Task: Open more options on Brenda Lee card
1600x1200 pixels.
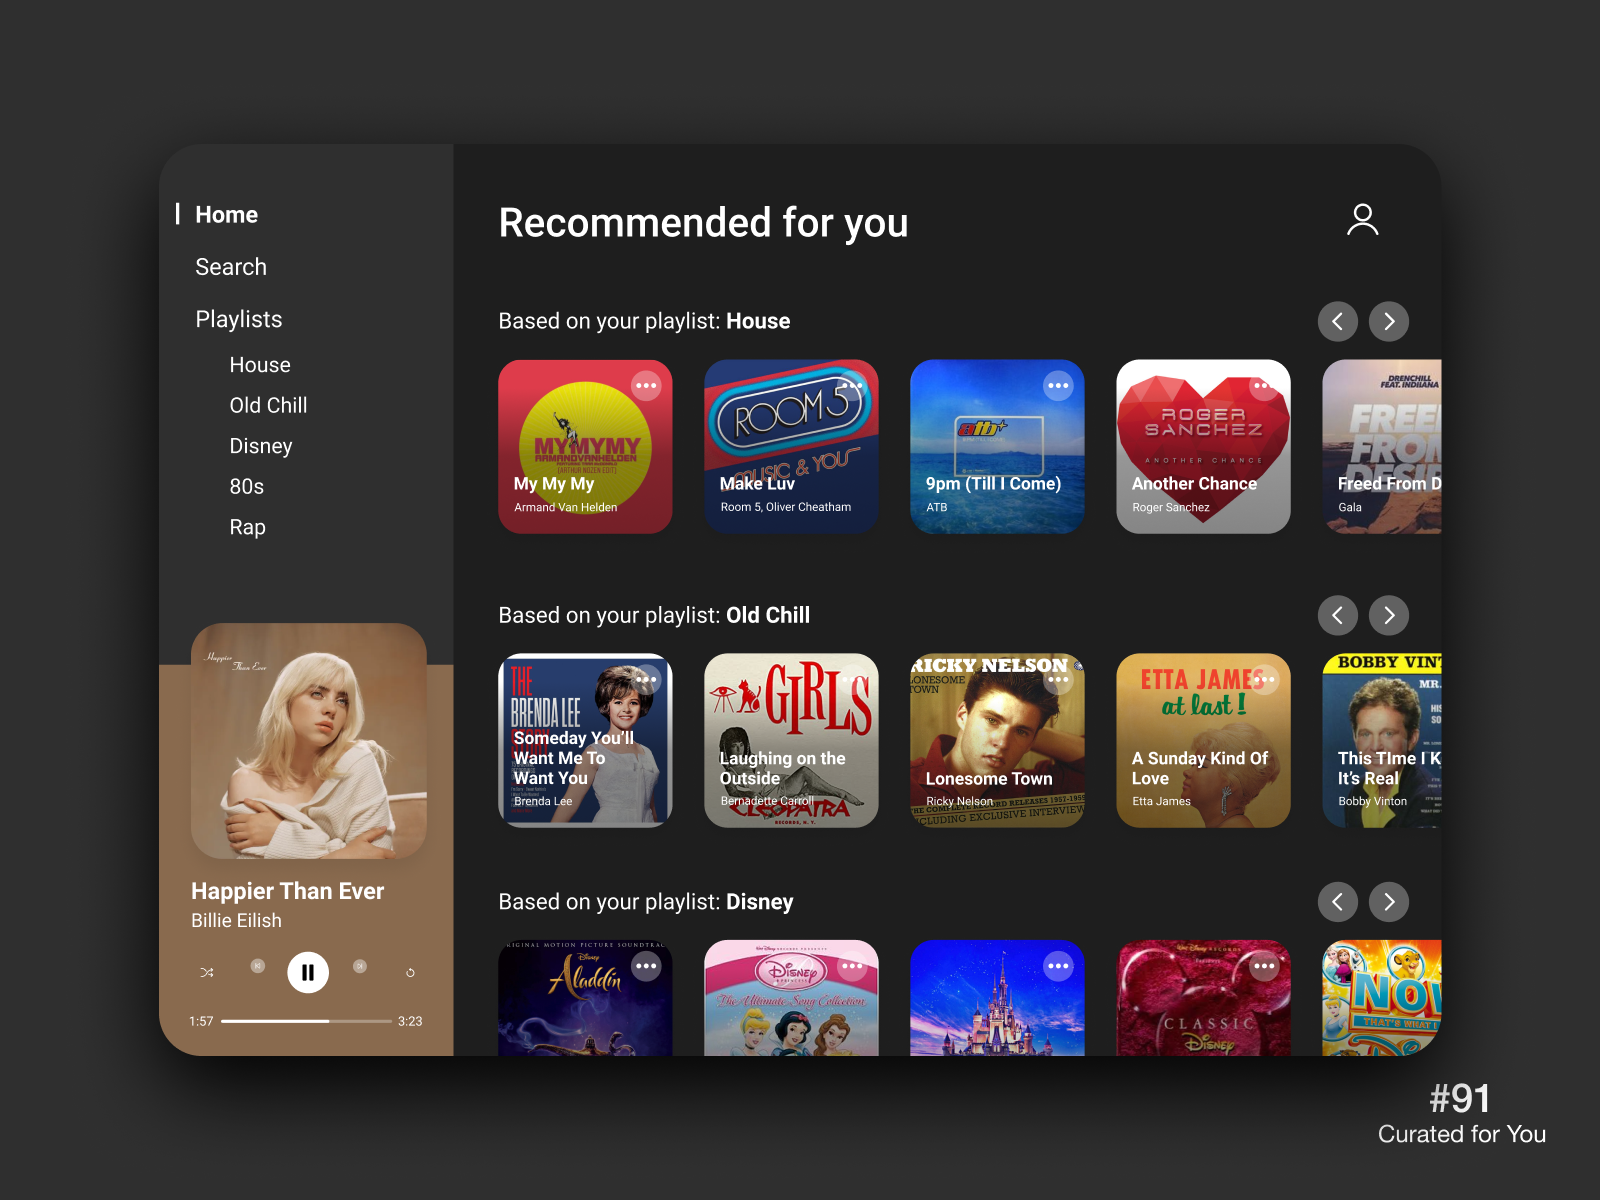Action: [646, 680]
